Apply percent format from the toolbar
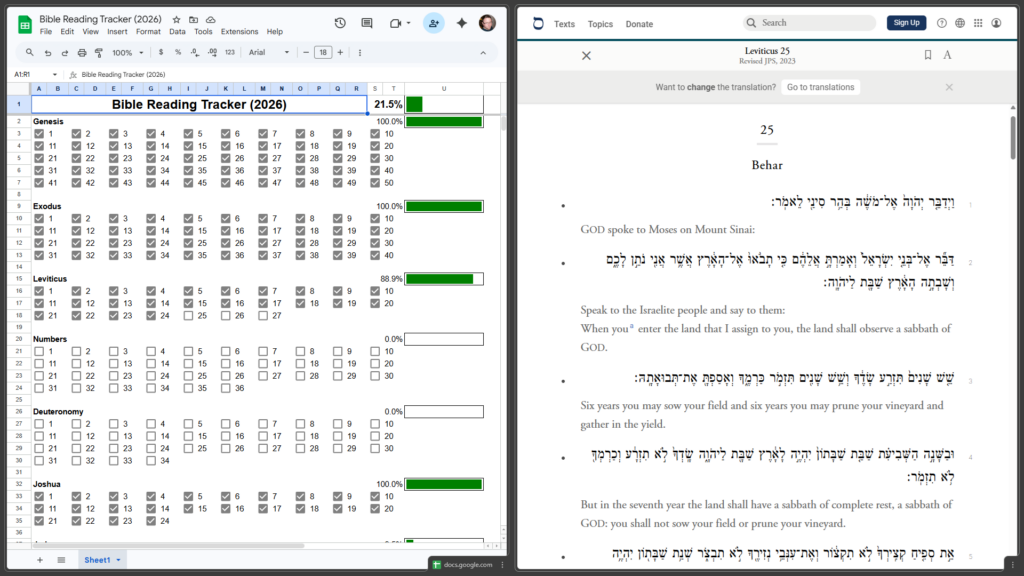Screen dimensions: 1024x576 [178, 52]
